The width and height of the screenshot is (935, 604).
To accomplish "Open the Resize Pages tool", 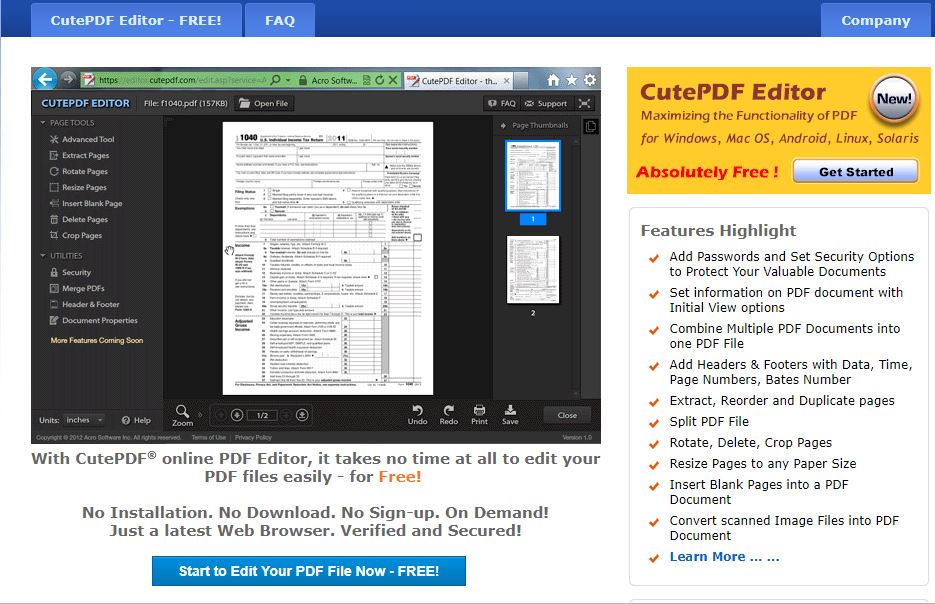I will click(80, 187).
